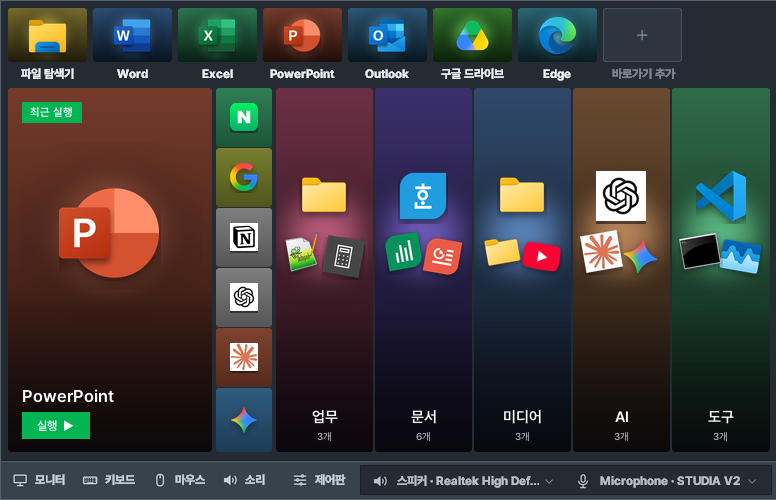Open 제어판 from bottom bar

coord(319,480)
